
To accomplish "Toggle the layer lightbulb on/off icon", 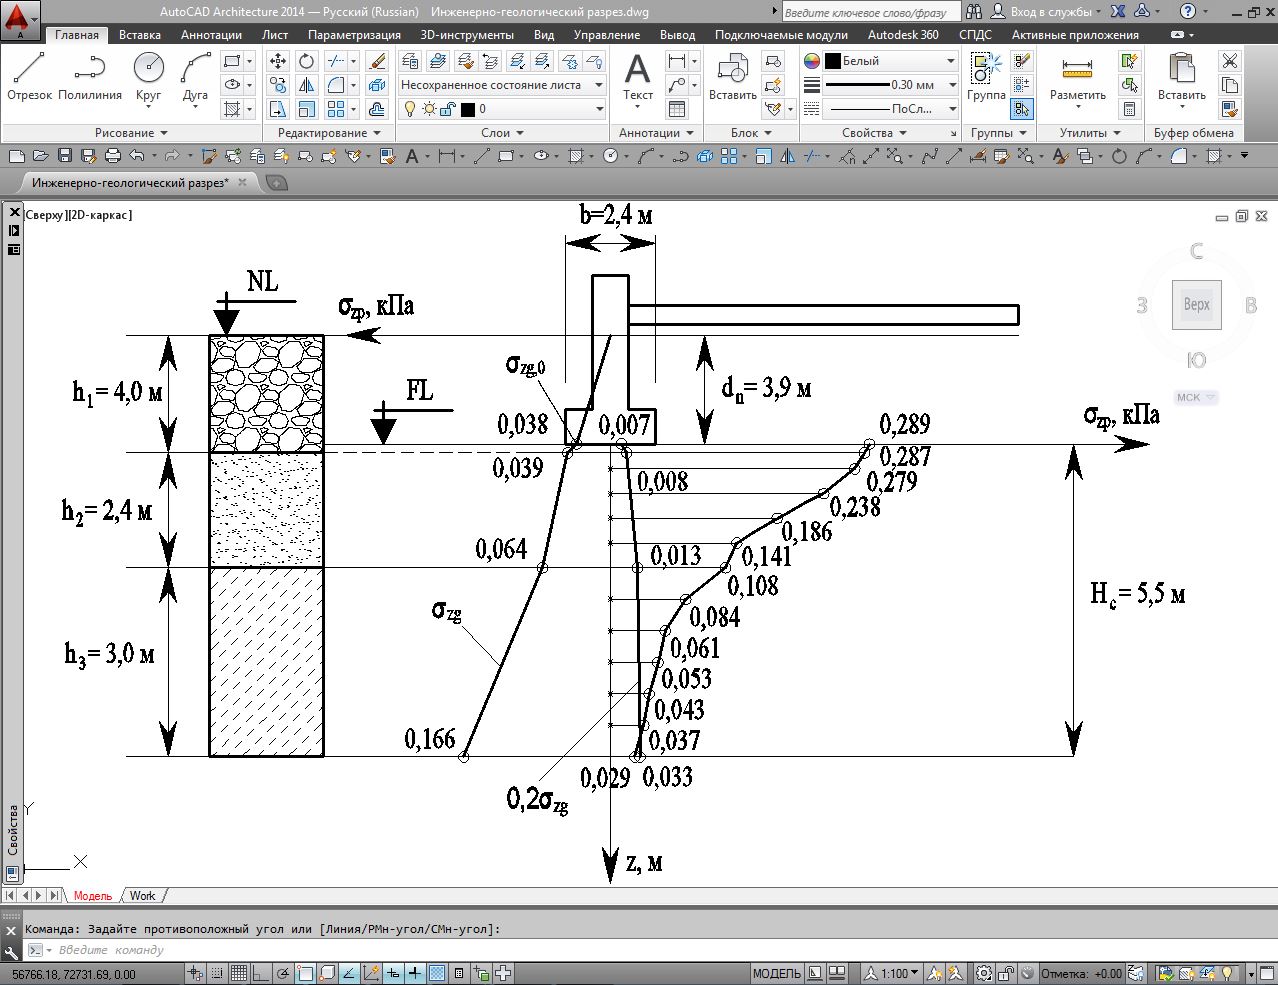I will [x=410, y=109].
